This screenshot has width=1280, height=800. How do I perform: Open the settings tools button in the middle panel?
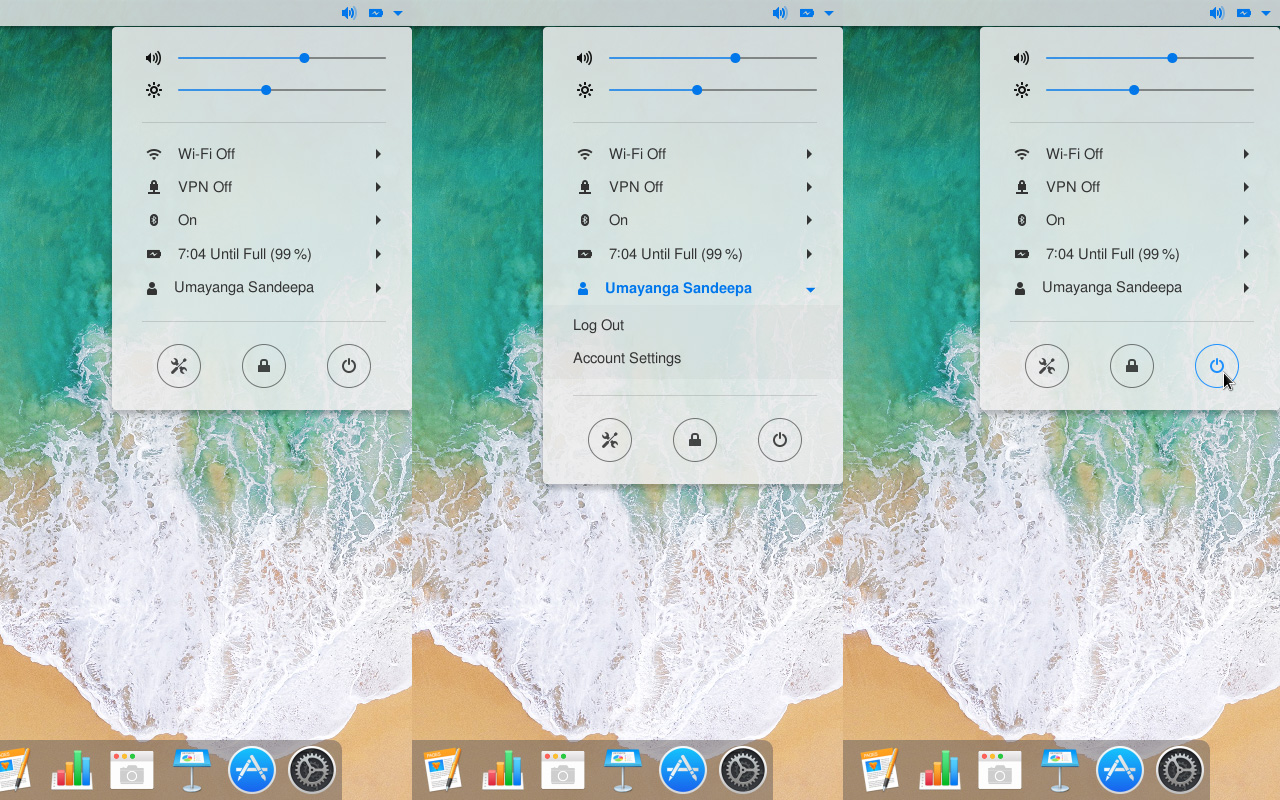610,440
